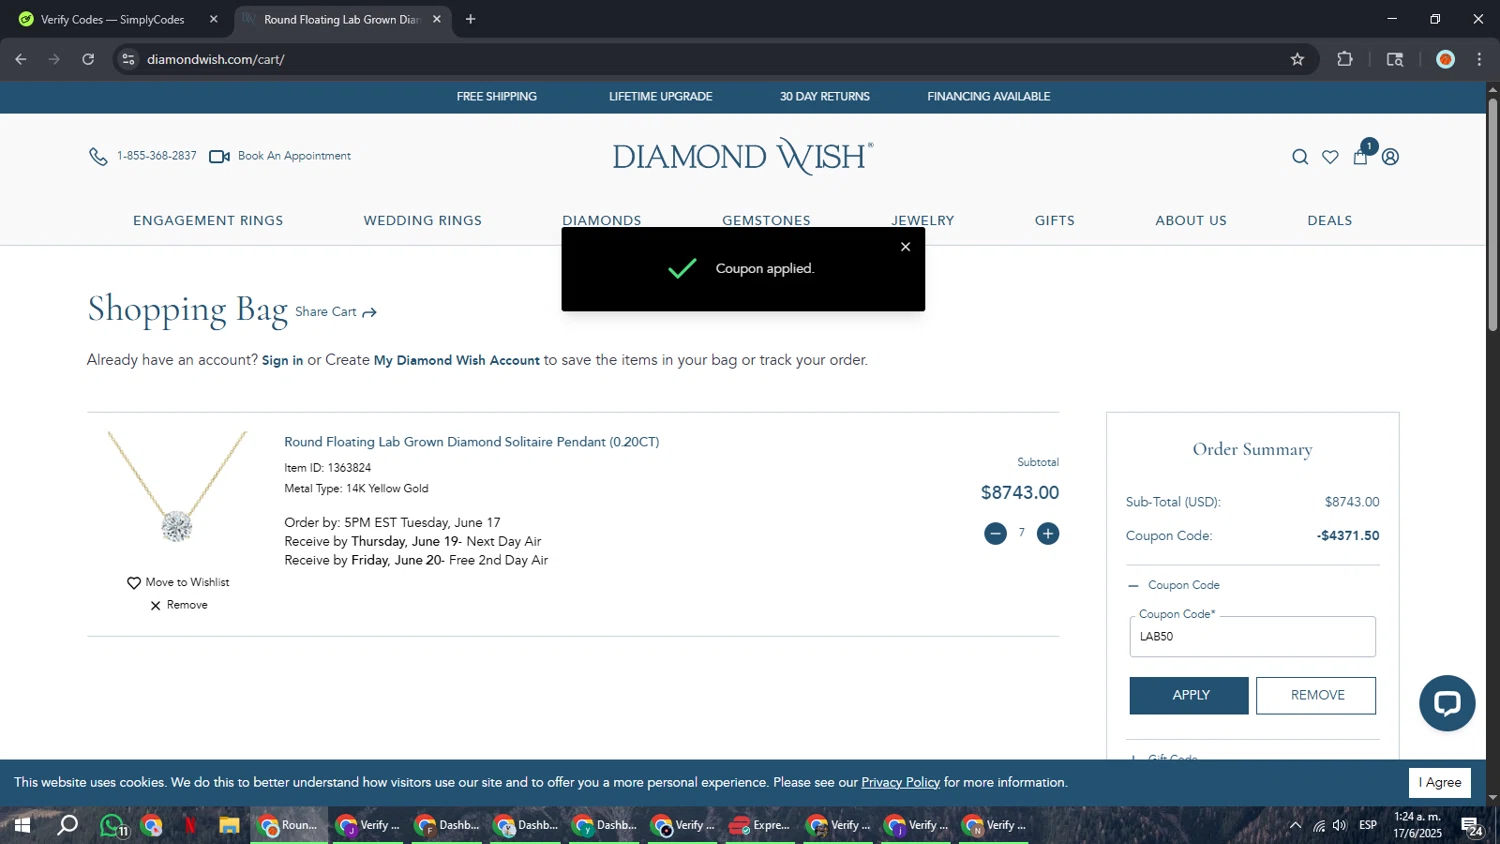This screenshot has height=844, width=1500.
Task: Accept cookies with I Agree button
Action: point(1440,782)
